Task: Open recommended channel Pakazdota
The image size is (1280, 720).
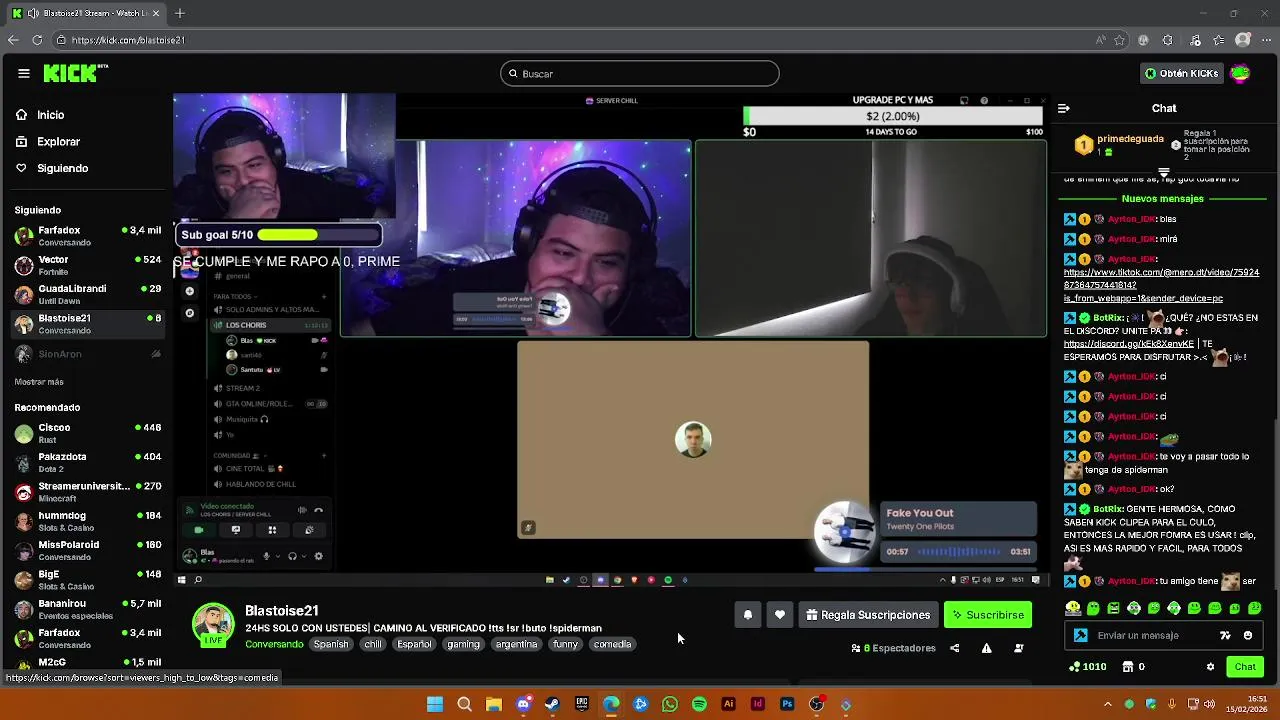Action: 88,462
